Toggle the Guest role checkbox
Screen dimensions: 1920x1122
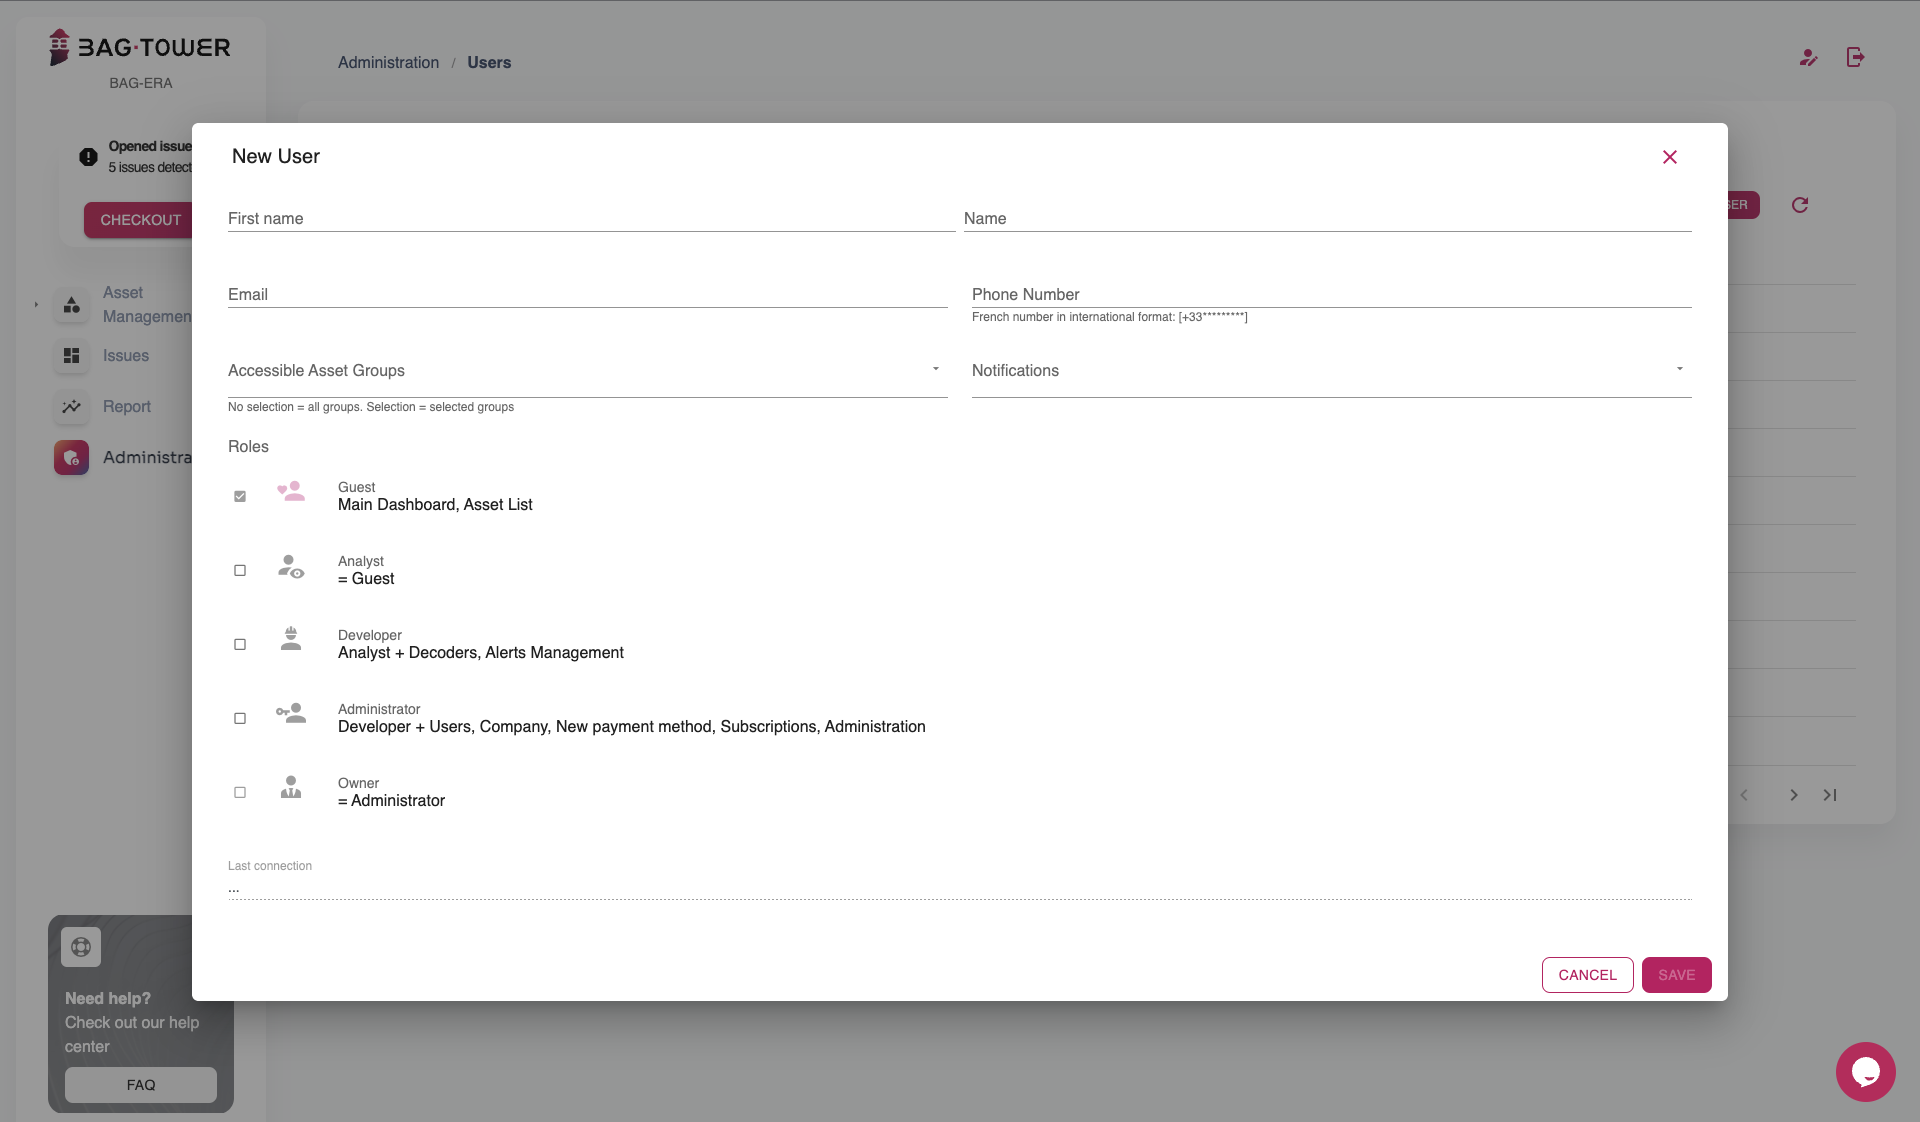239,496
